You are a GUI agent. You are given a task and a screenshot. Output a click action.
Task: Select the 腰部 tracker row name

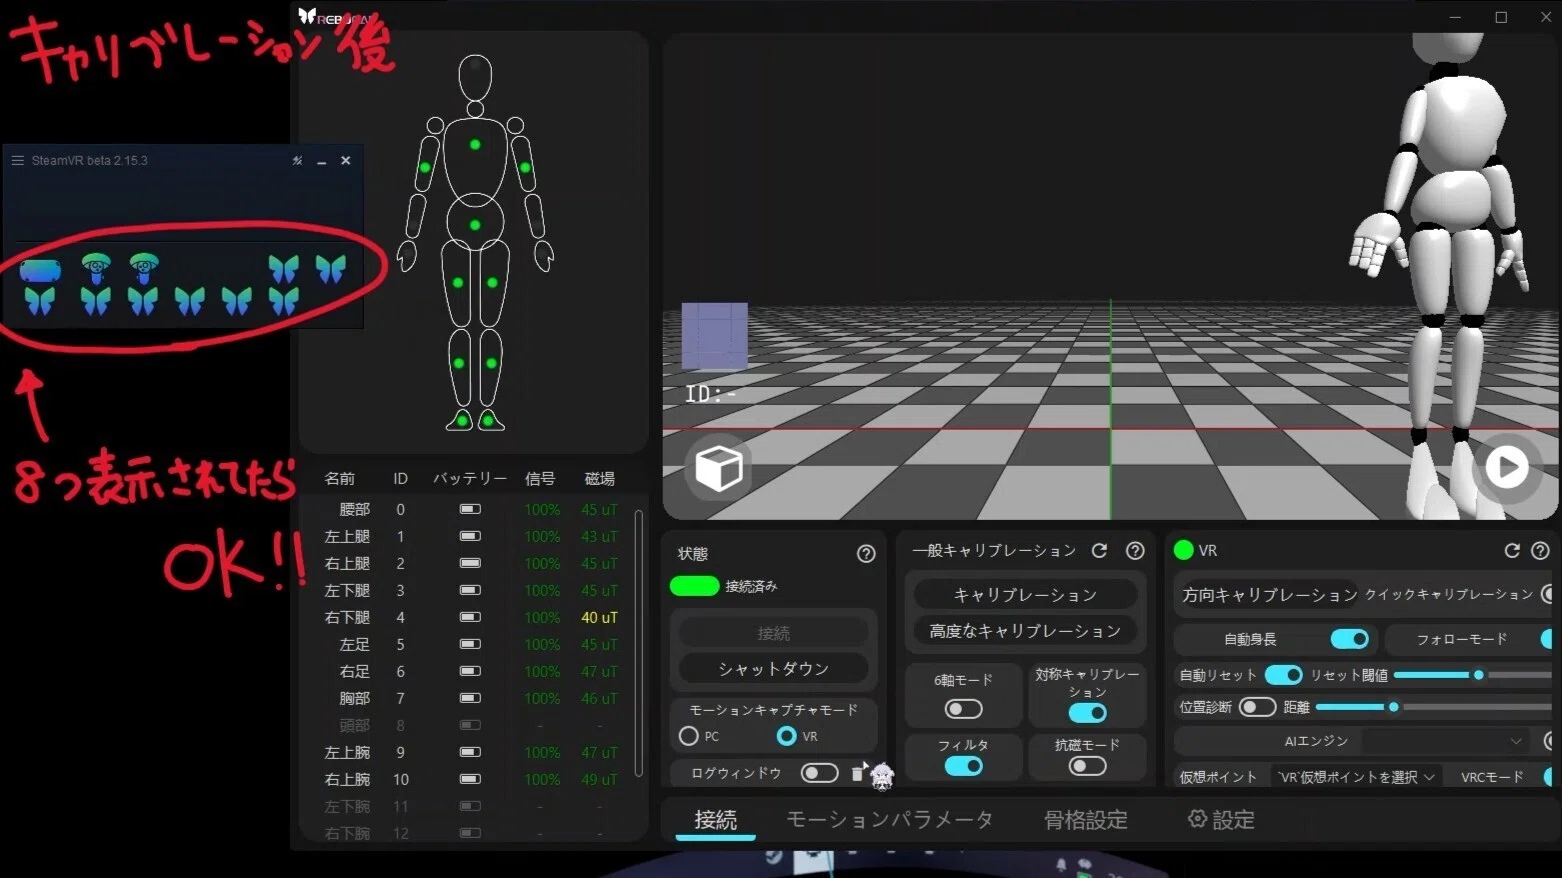tap(355, 509)
